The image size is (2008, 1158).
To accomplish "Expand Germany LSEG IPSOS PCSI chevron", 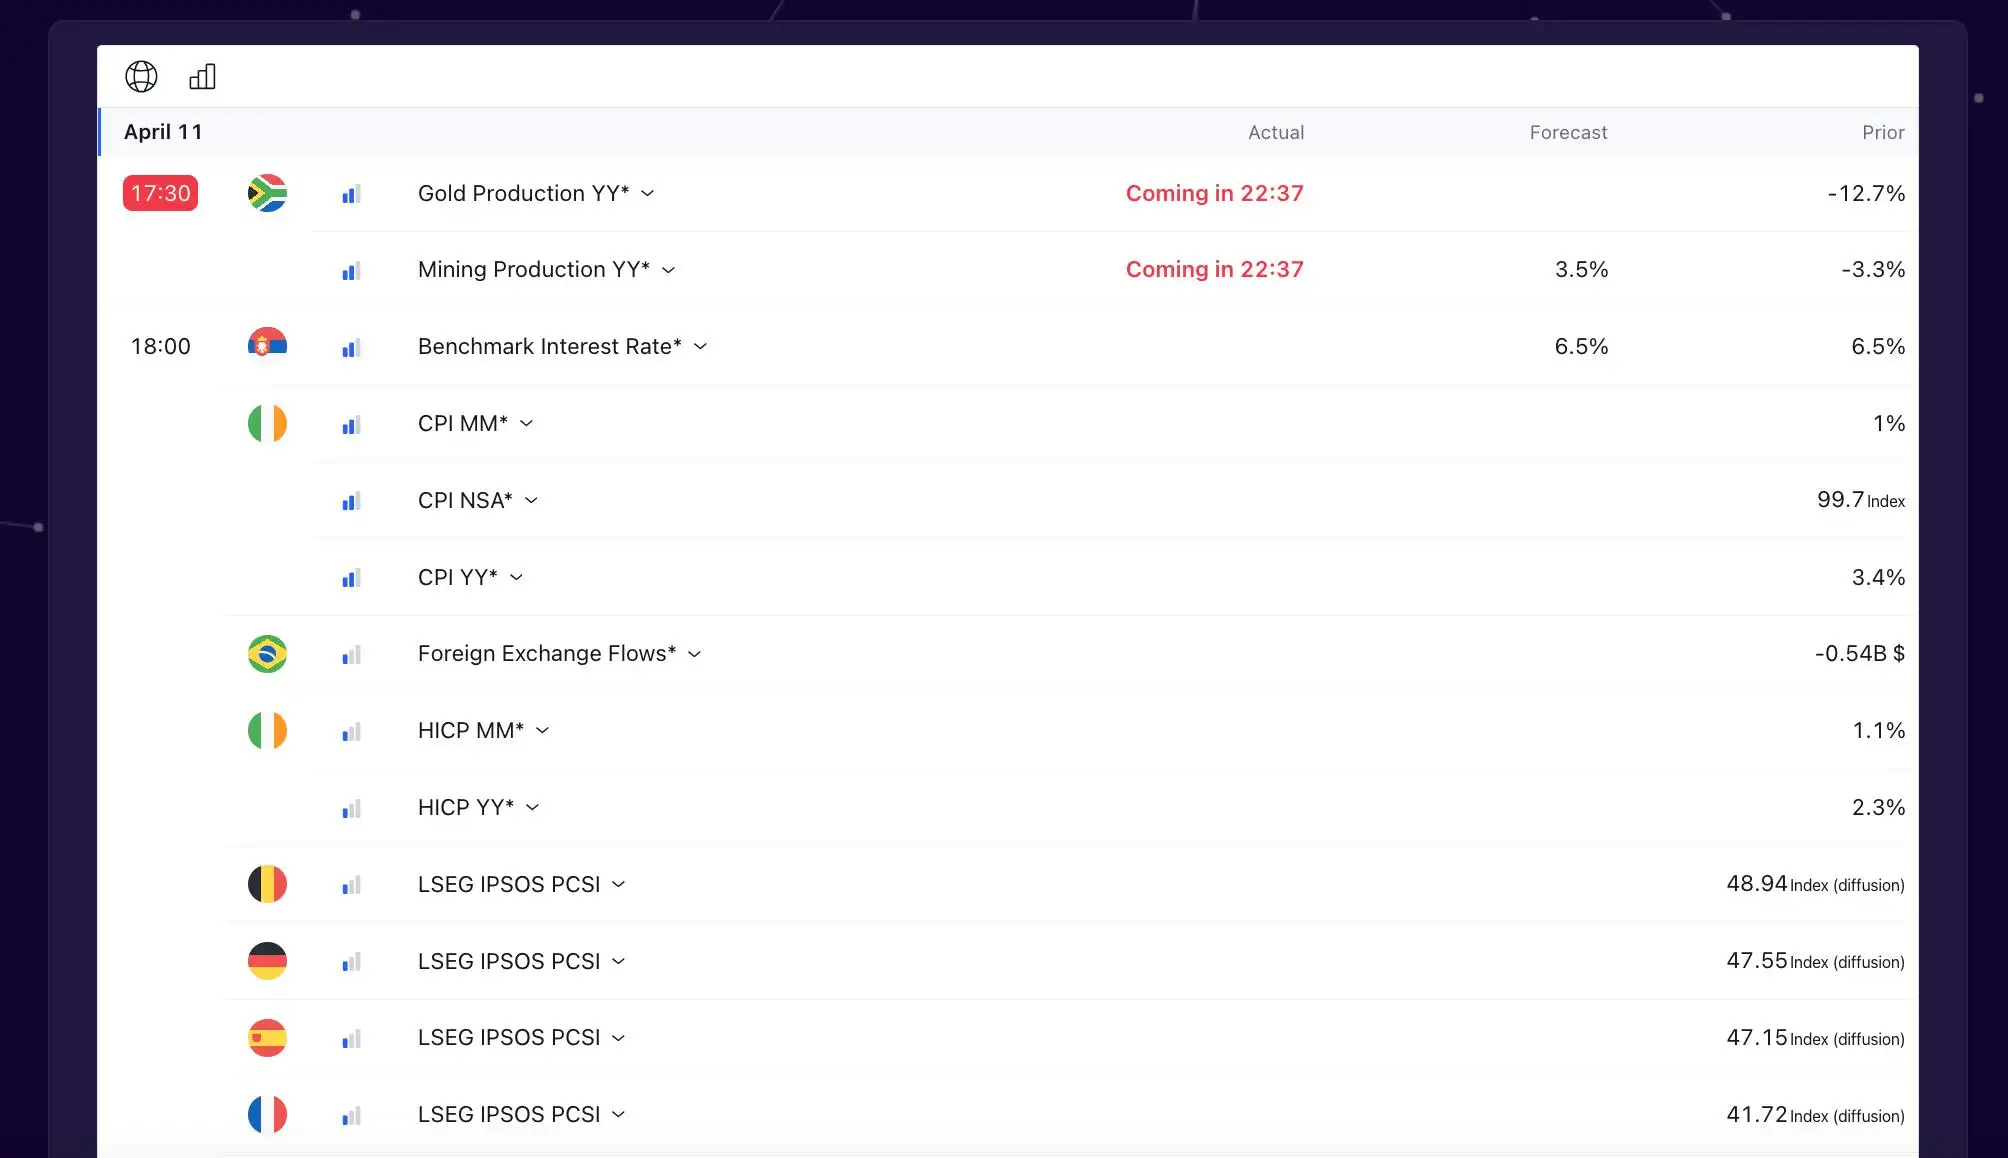I will (x=618, y=962).
